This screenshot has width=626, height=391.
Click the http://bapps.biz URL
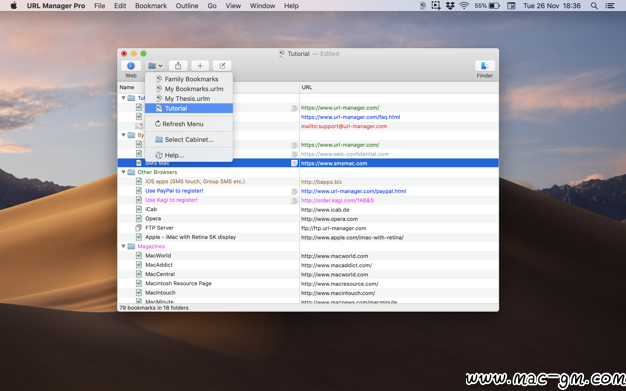coord(321,182)
